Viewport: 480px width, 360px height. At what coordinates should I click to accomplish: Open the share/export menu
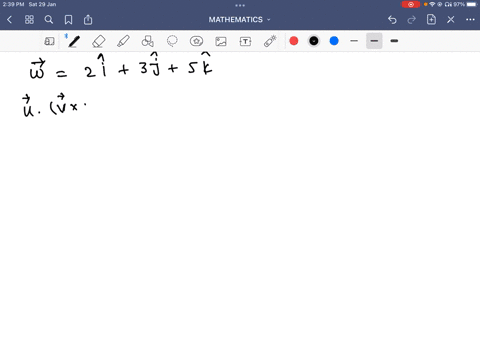(88, 20)
